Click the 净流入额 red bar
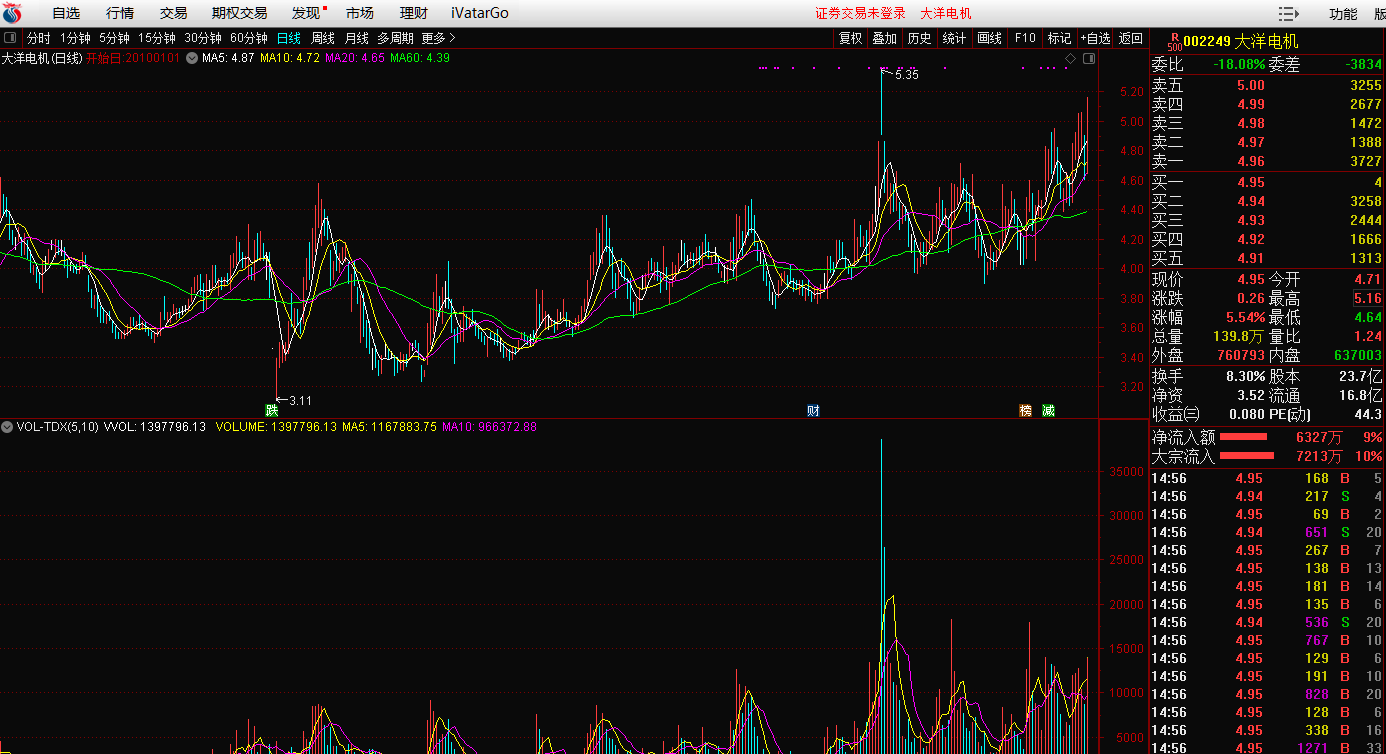This screenshot has width=1386, height=754. [1243, 437]
